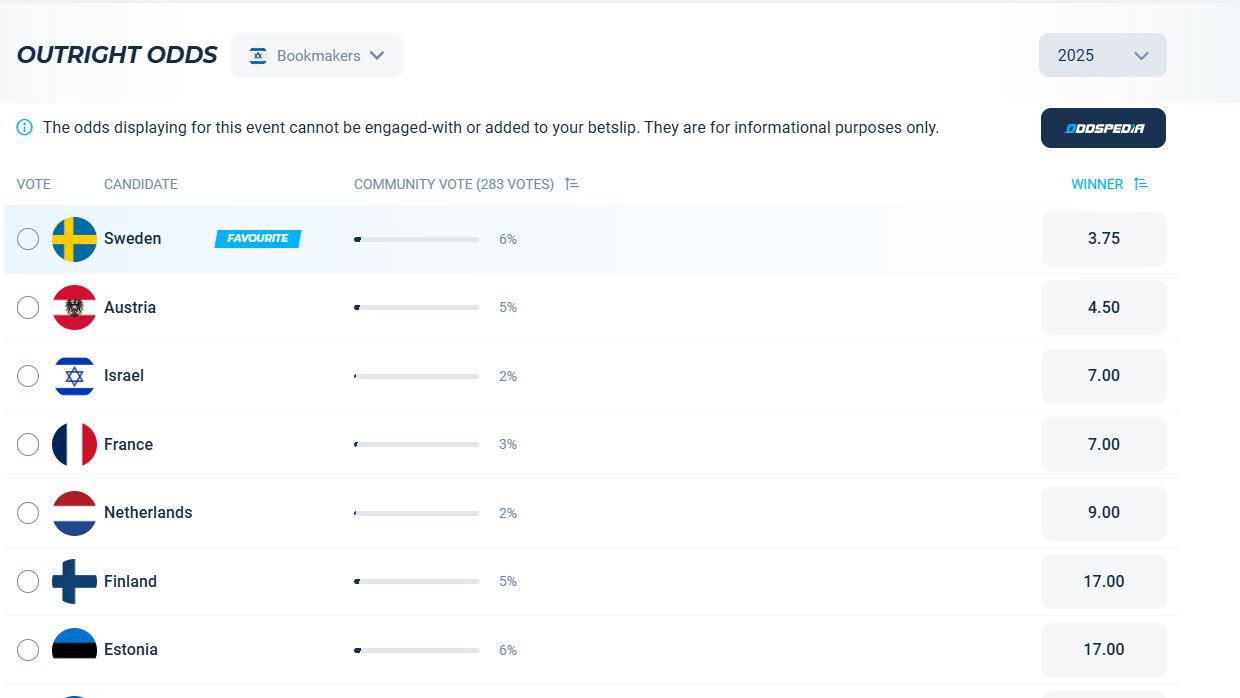Image resolution: width=1240 pixels, height=698 pixels.
Task: Click the Austria flag icon
Action: 74,307
